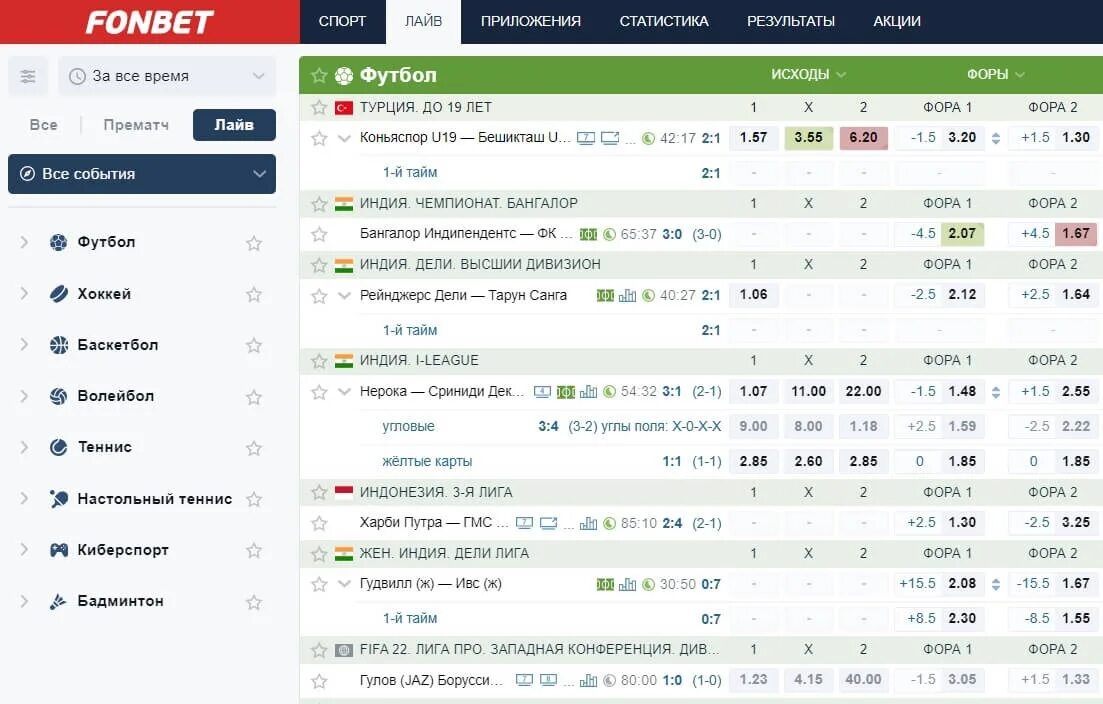
Task: Open video broadcast icon for Konyaspor U19 match
Action: coord(610,139)
